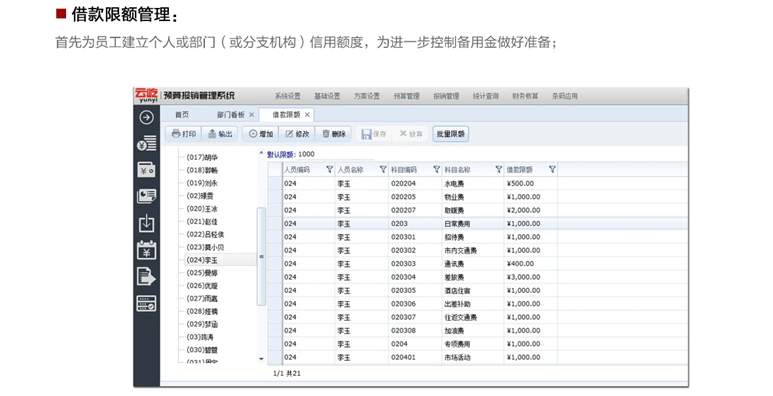Open the report chart icon in the sidebar
Screen dimensions: 773x396
(146, 196)
